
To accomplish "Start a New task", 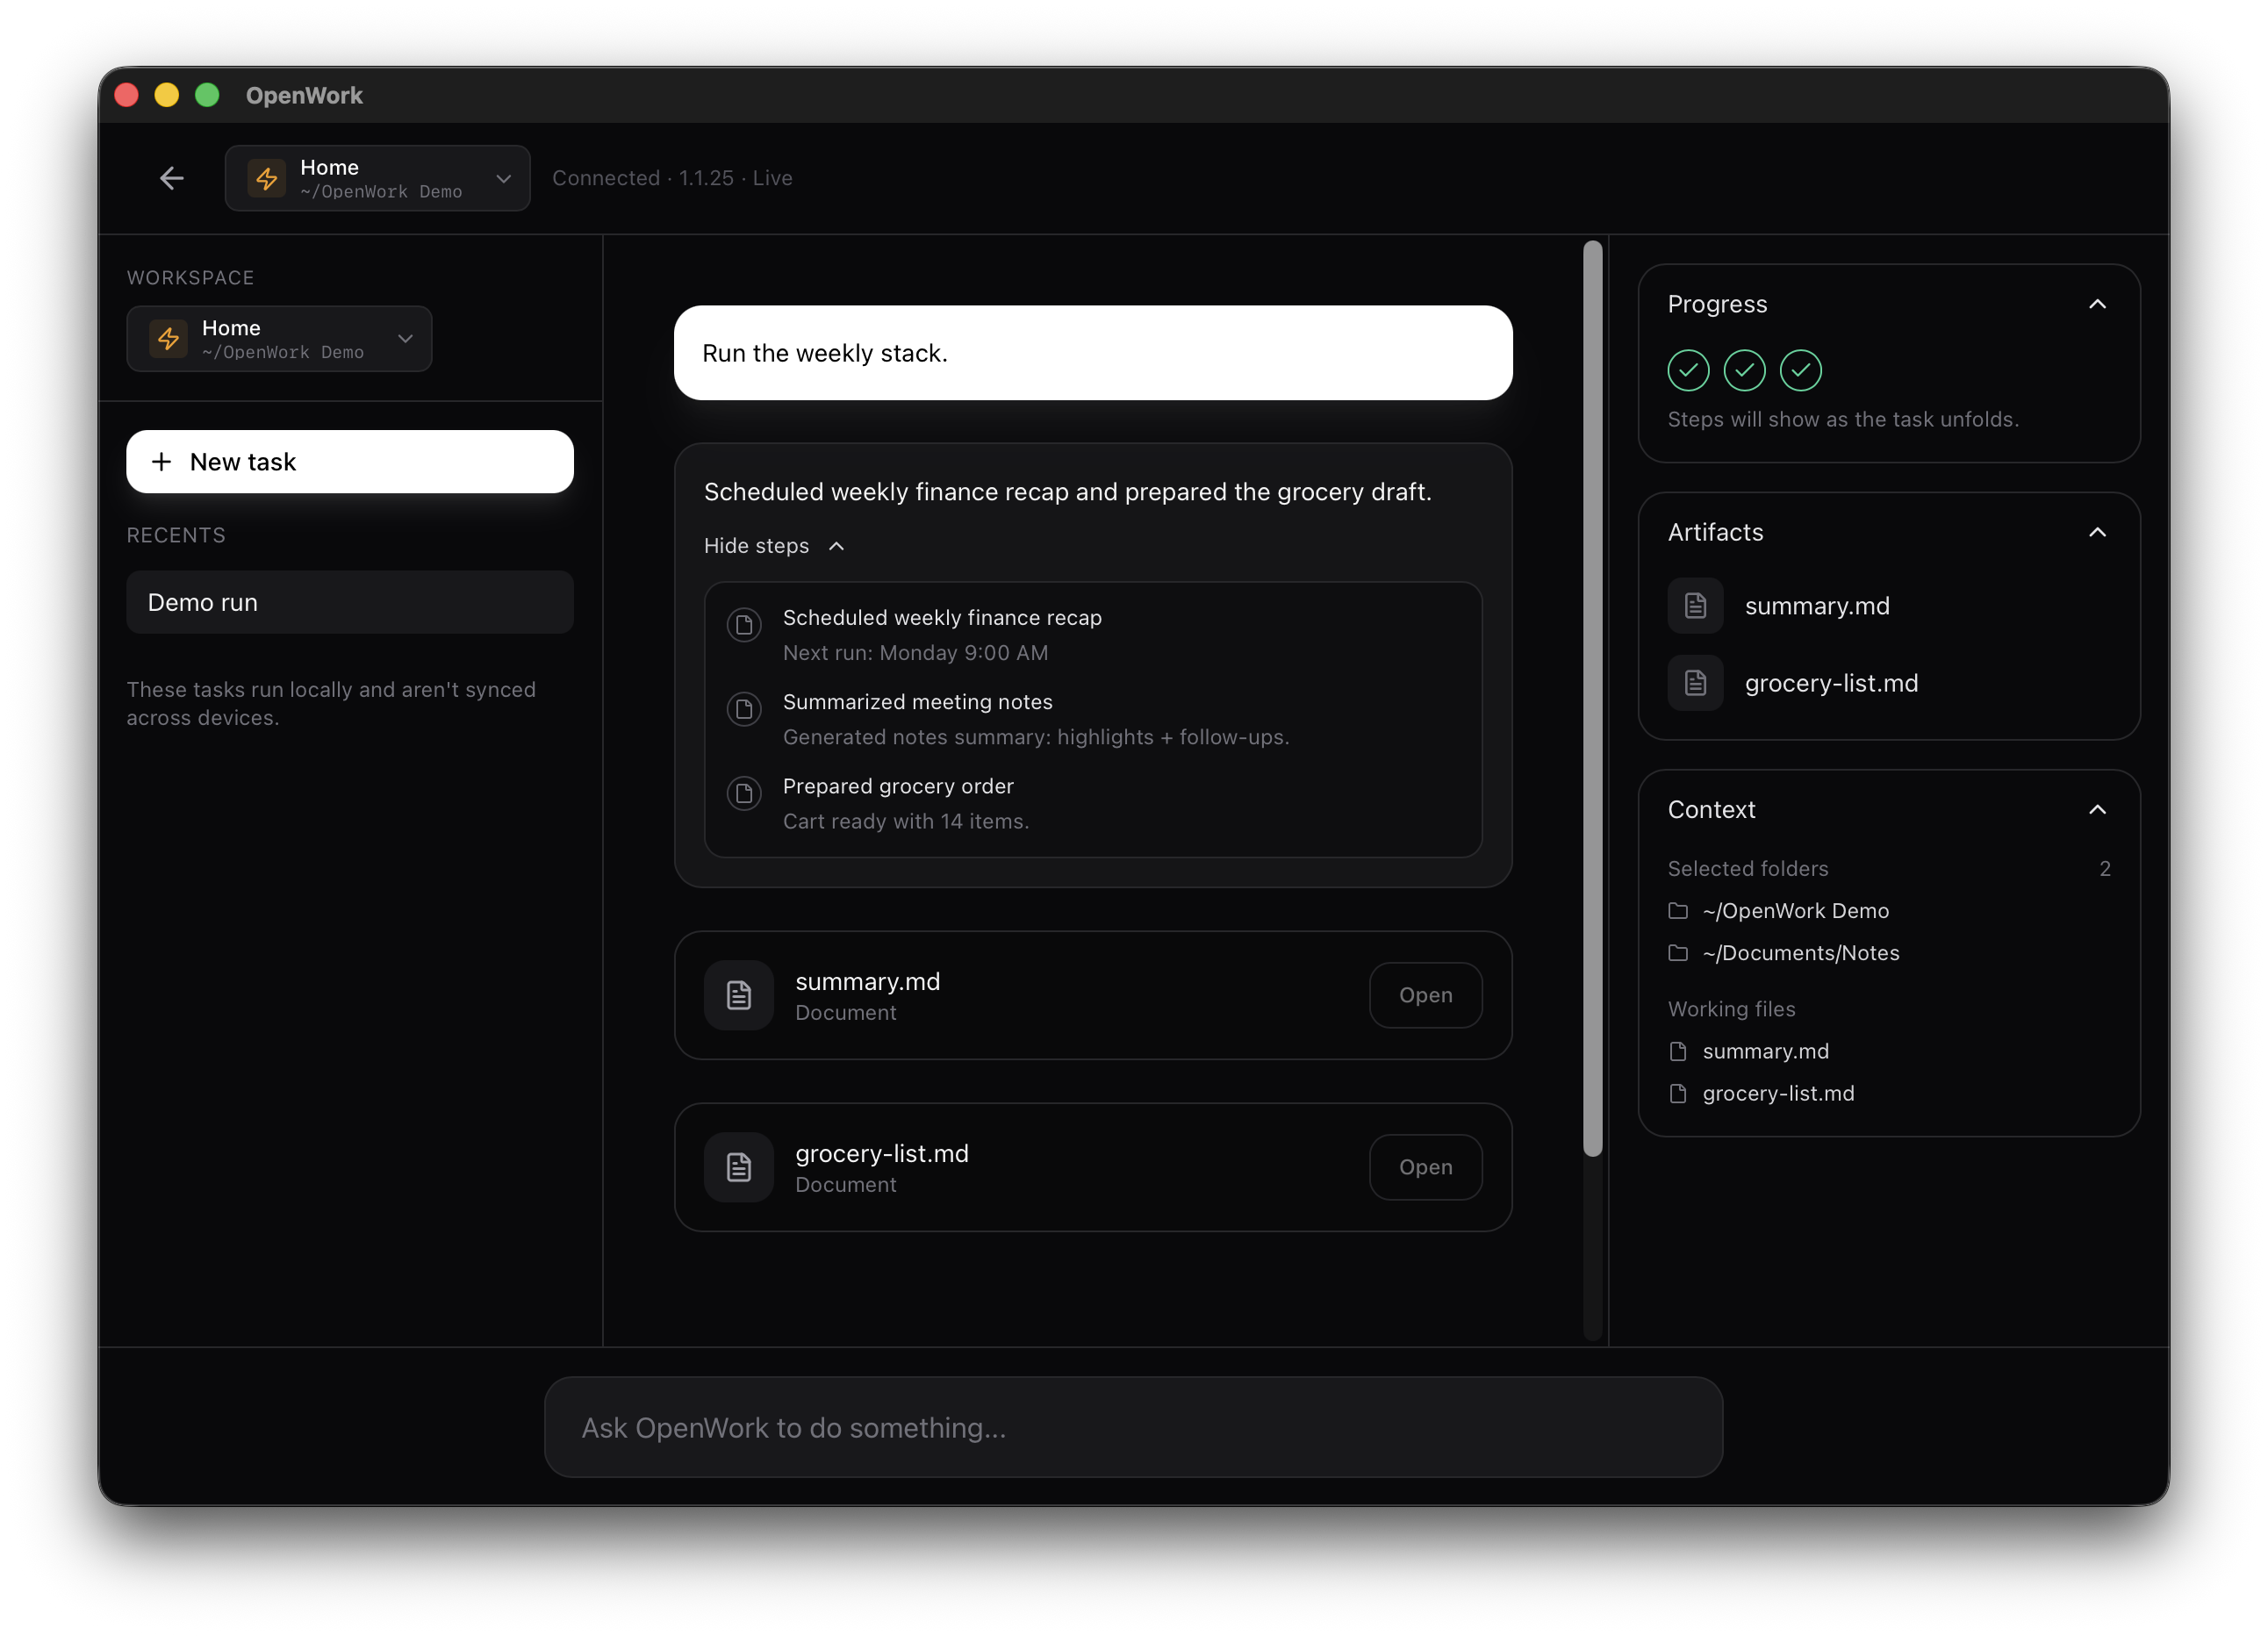I will click(x=349, y=461).
